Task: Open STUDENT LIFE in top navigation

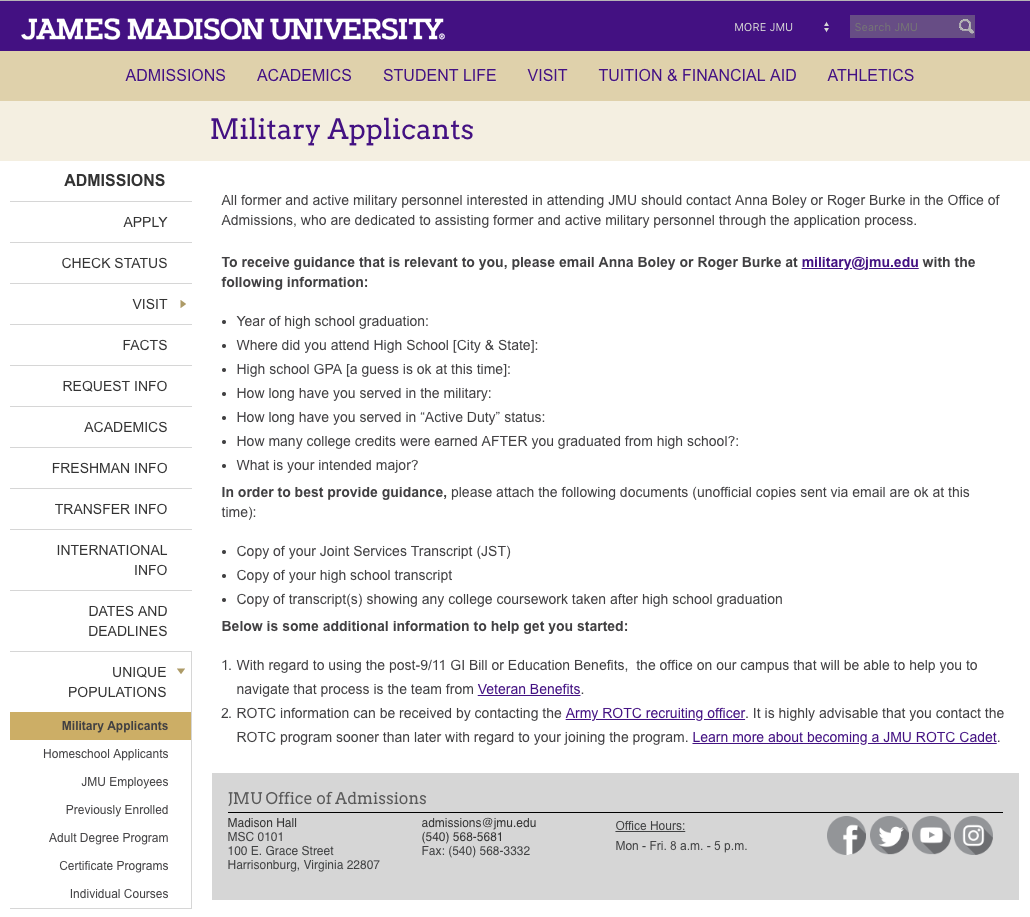Action: click(439, 76)
